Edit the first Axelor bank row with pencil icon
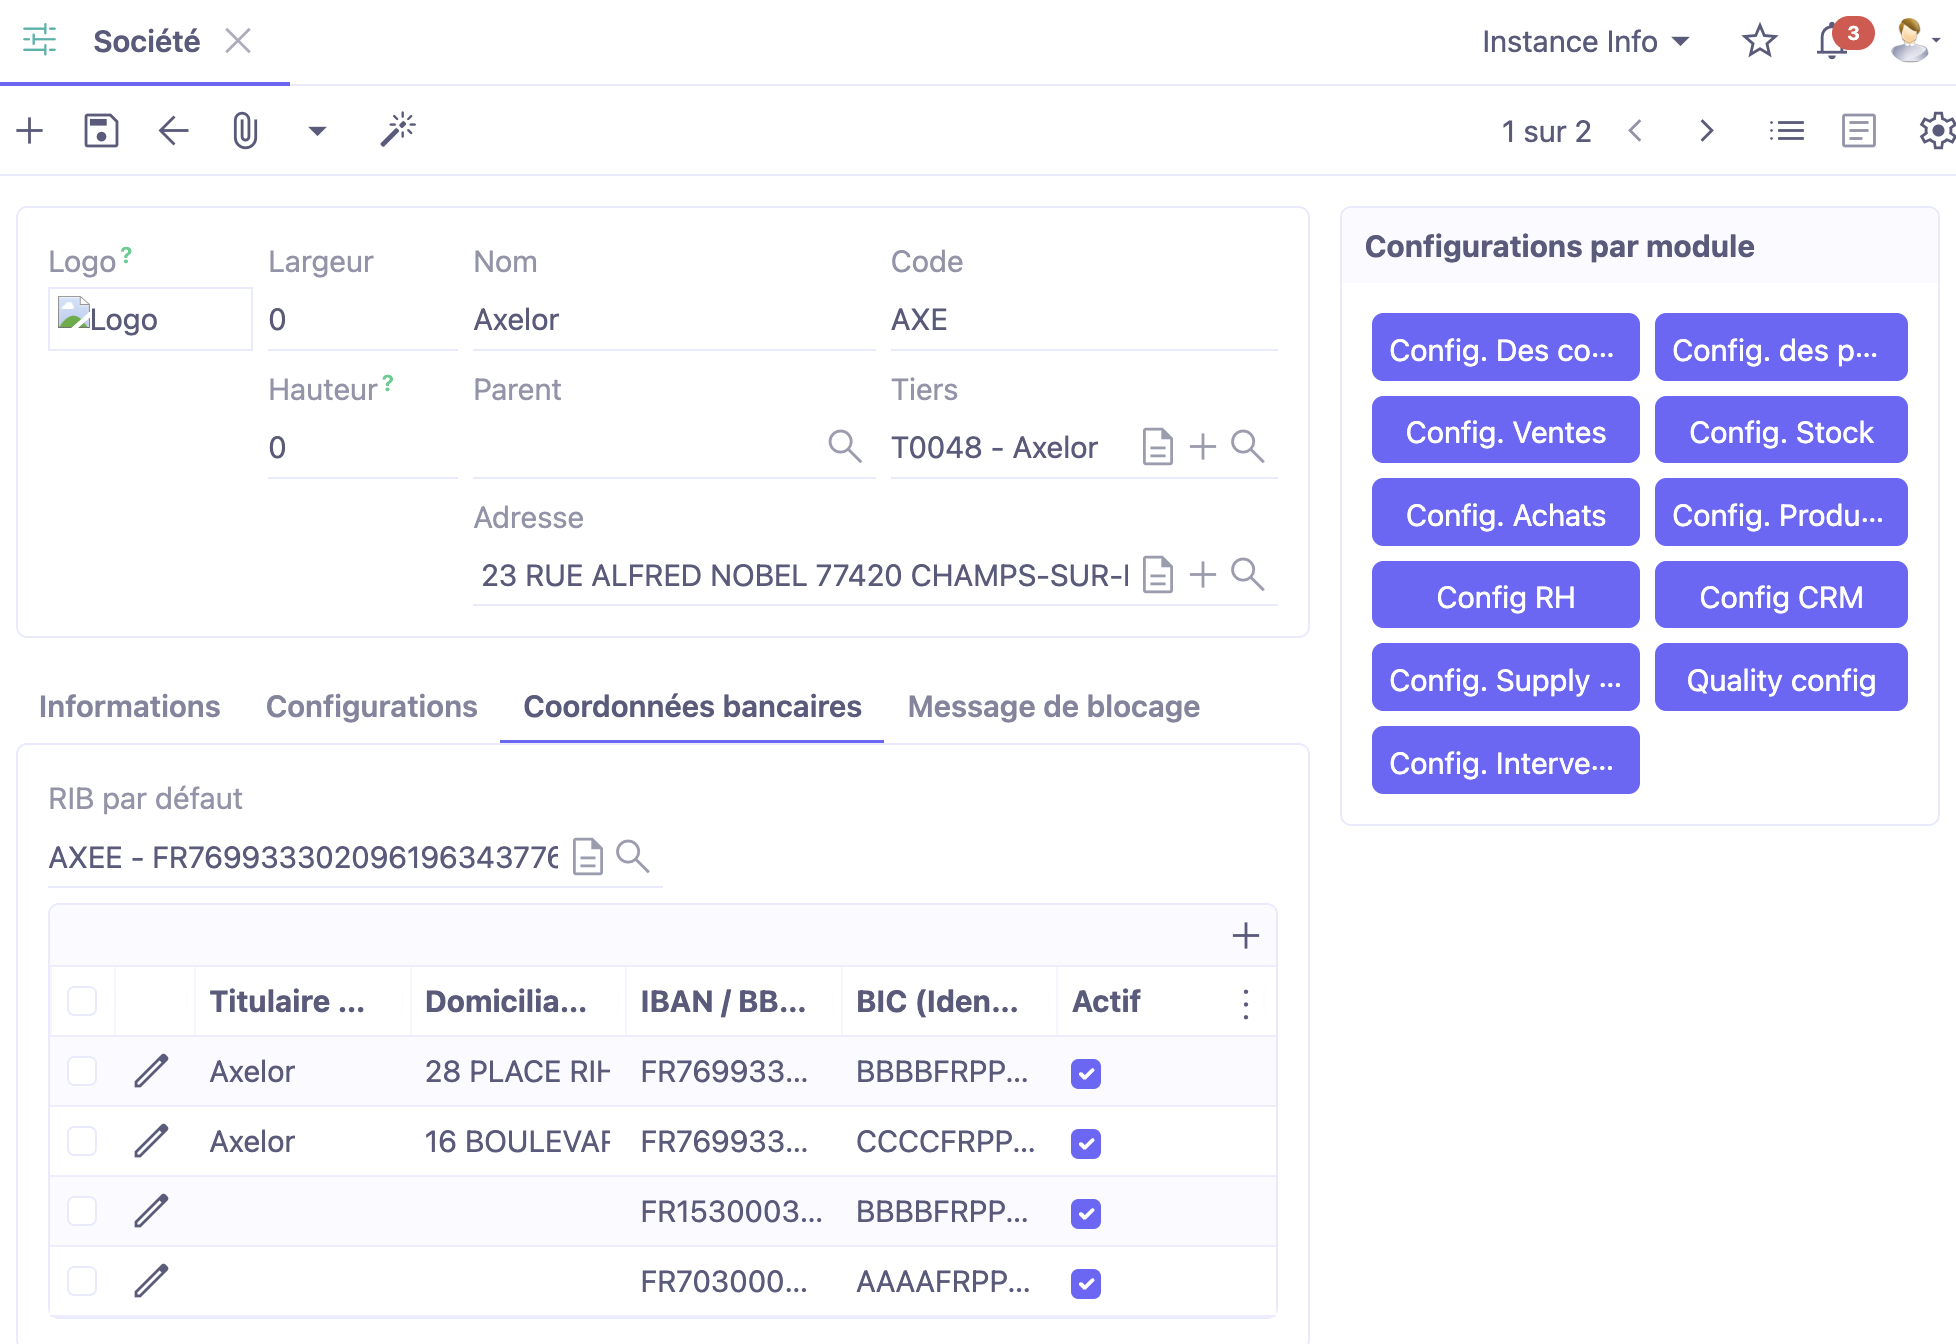 151,1071
